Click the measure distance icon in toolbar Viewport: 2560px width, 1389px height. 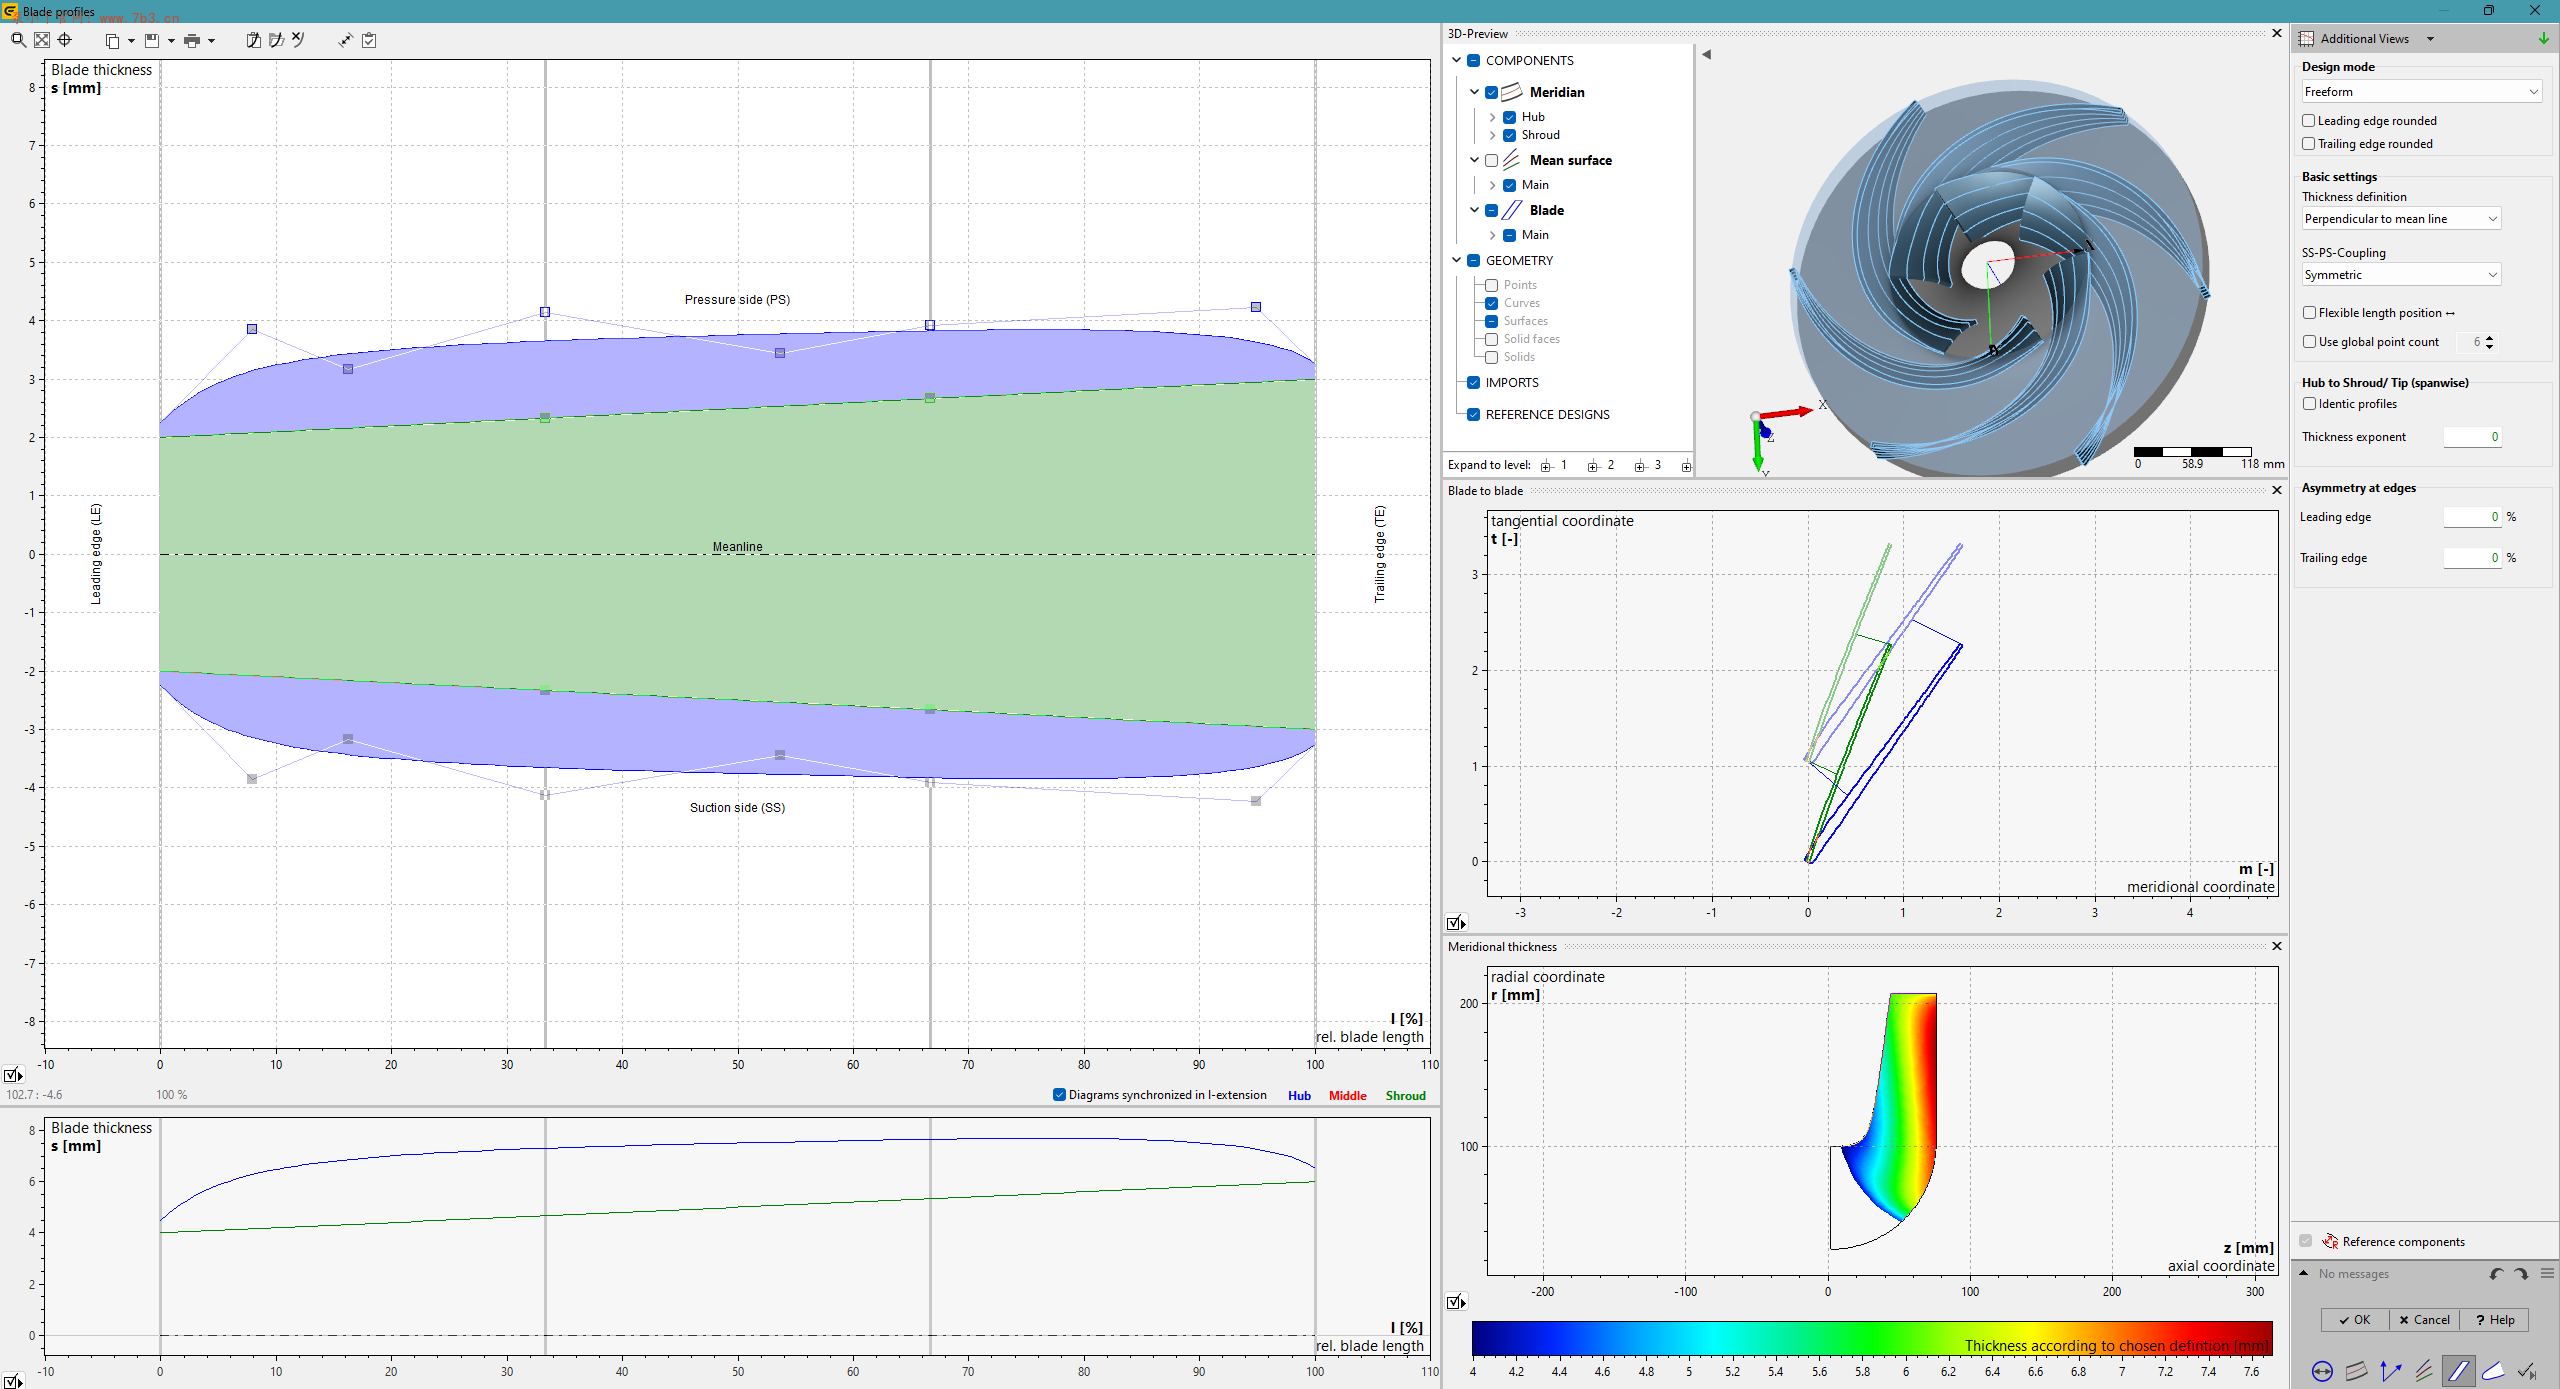pos(346,41)
